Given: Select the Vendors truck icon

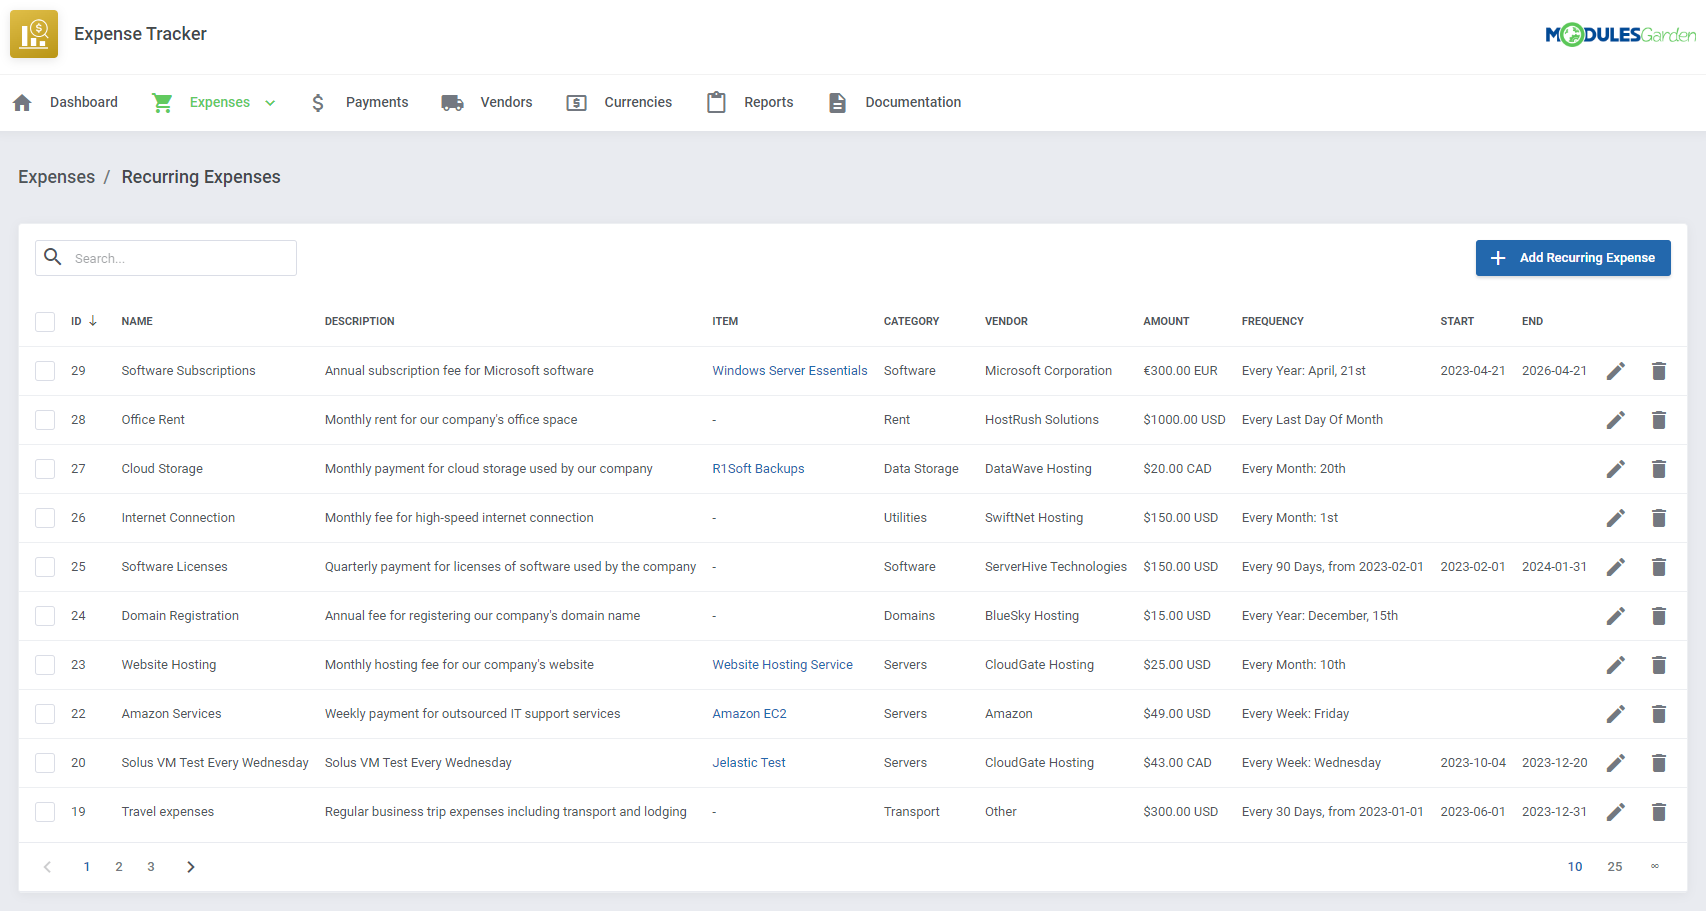Looking at the screenshot, I should click(451, 102).
